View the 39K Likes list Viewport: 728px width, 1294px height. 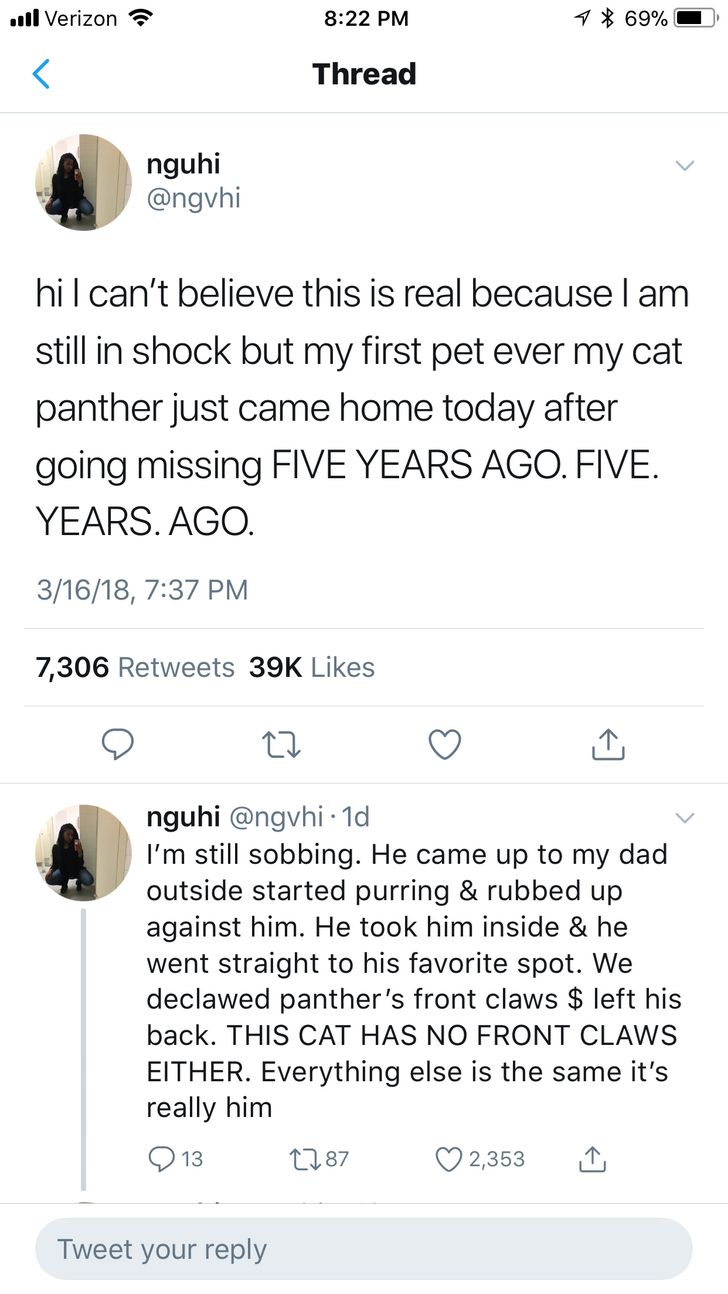(x=312, y=667)
